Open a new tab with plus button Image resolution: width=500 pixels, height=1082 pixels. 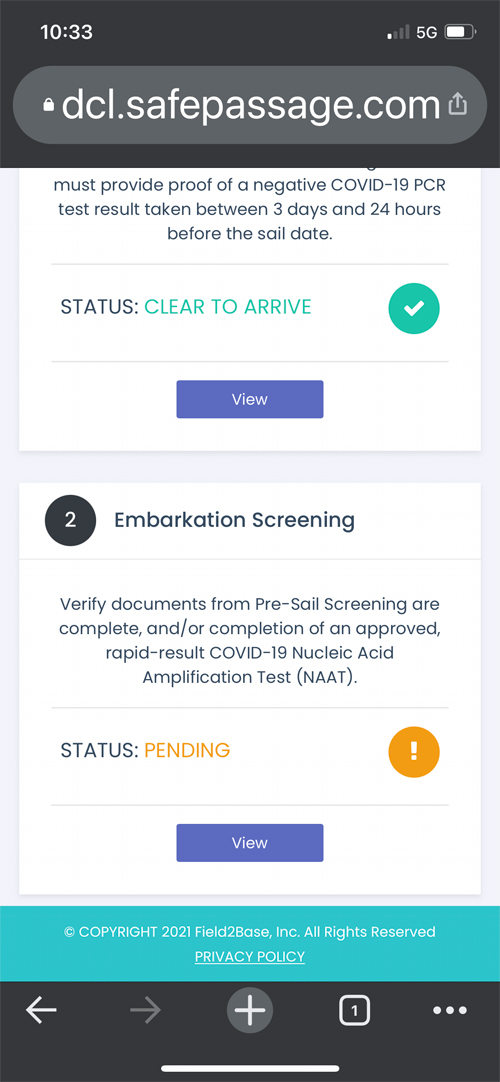tap(250, 1011)
